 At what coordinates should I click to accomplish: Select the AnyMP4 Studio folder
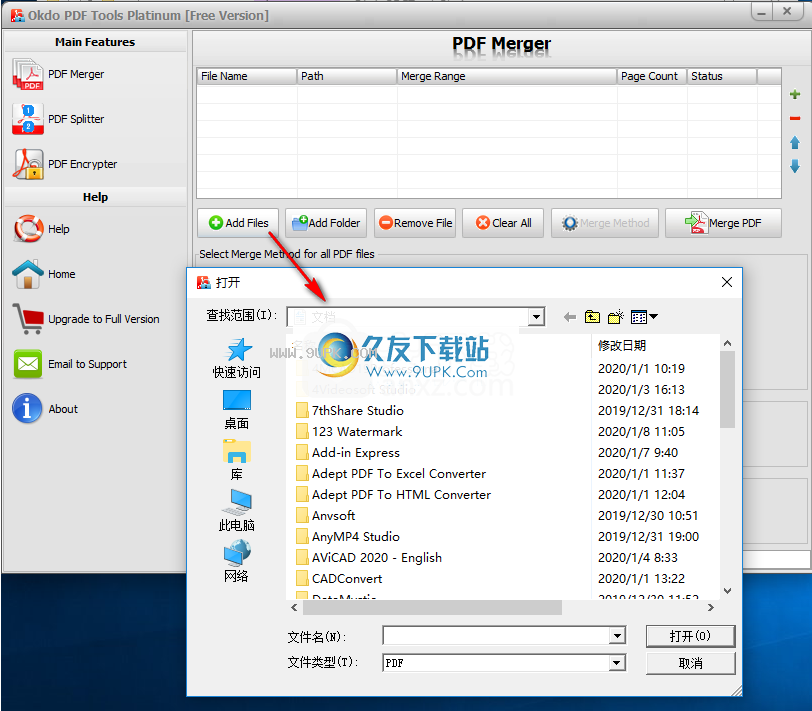click(x=348, y=536)
